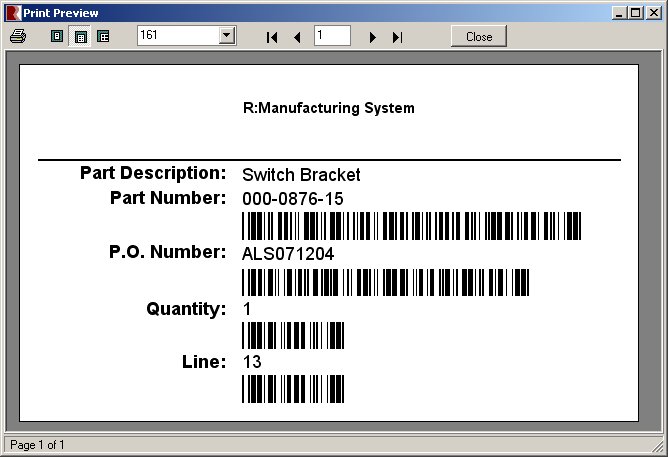
Task: Click the Print Preview window app icon
Action: point(13,13)
